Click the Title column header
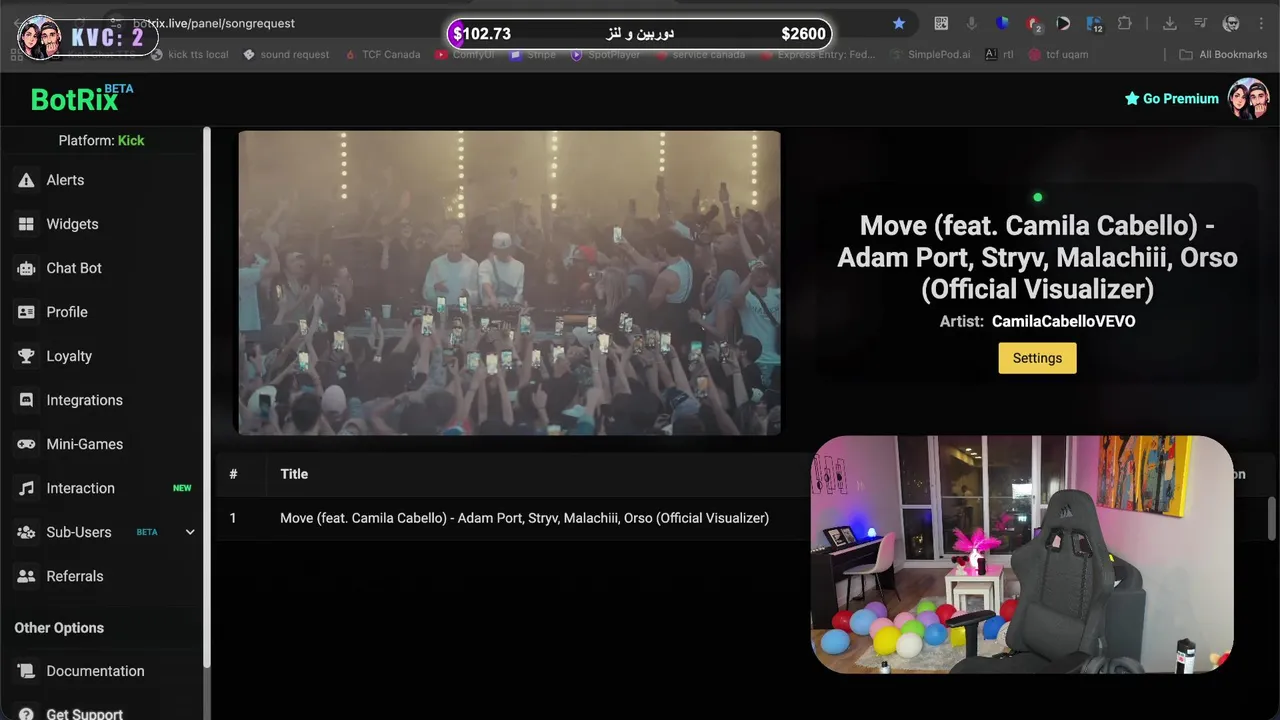The height and width of the screenshot is (720, 1280). [294, 474]
